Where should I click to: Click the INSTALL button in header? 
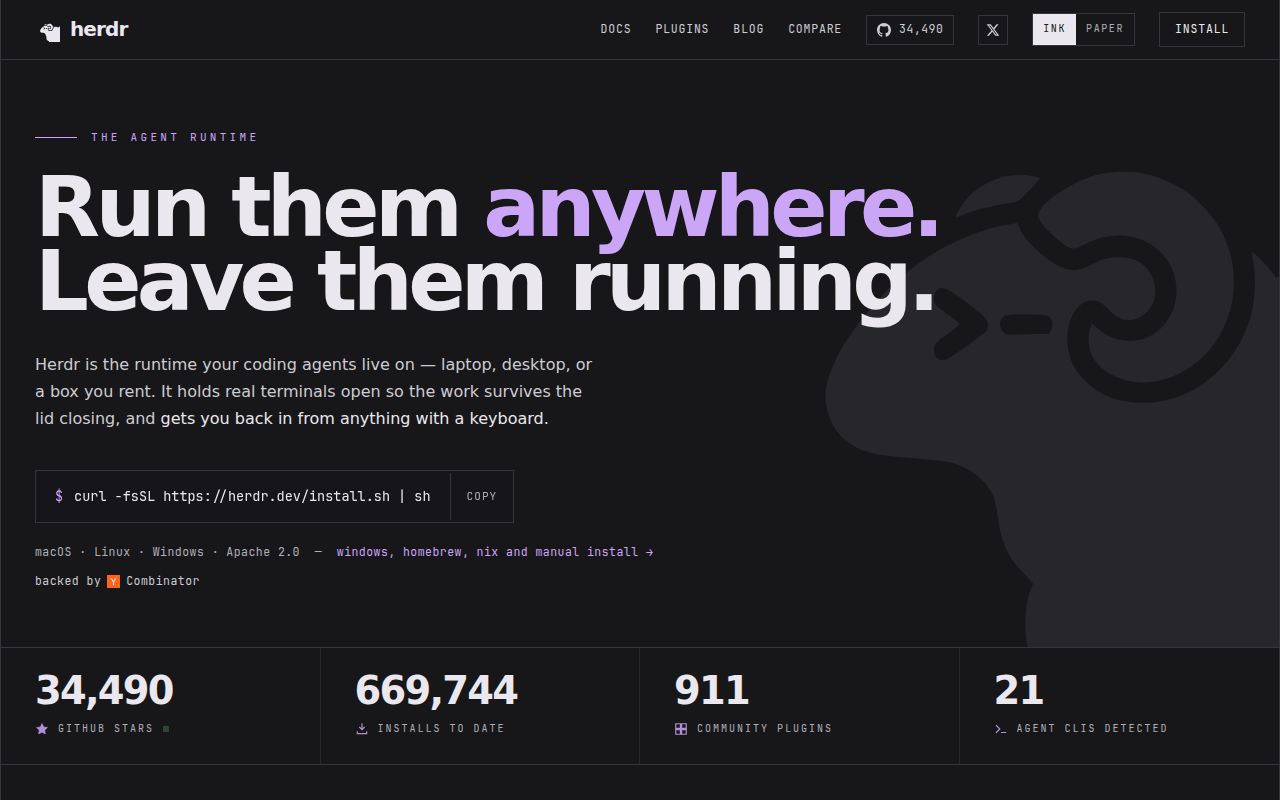pyautogui.click(x=1202, y=29)
